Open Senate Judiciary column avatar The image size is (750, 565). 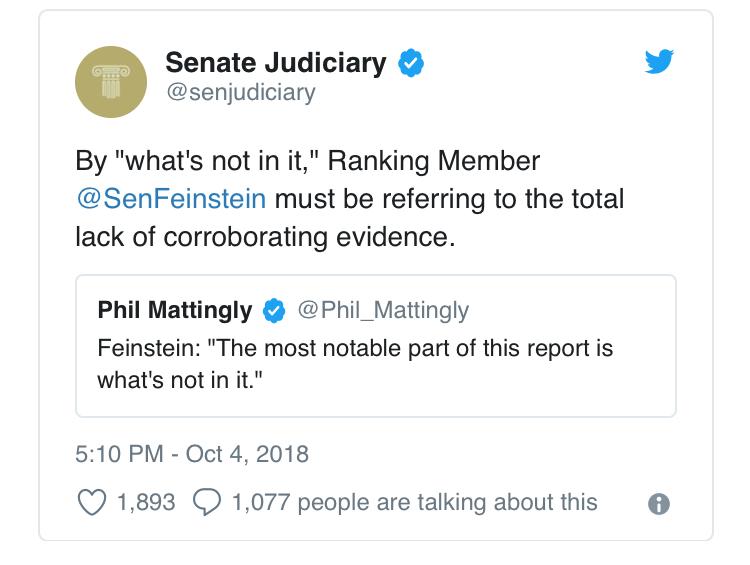pyautogui.click(x=111, y=82)
